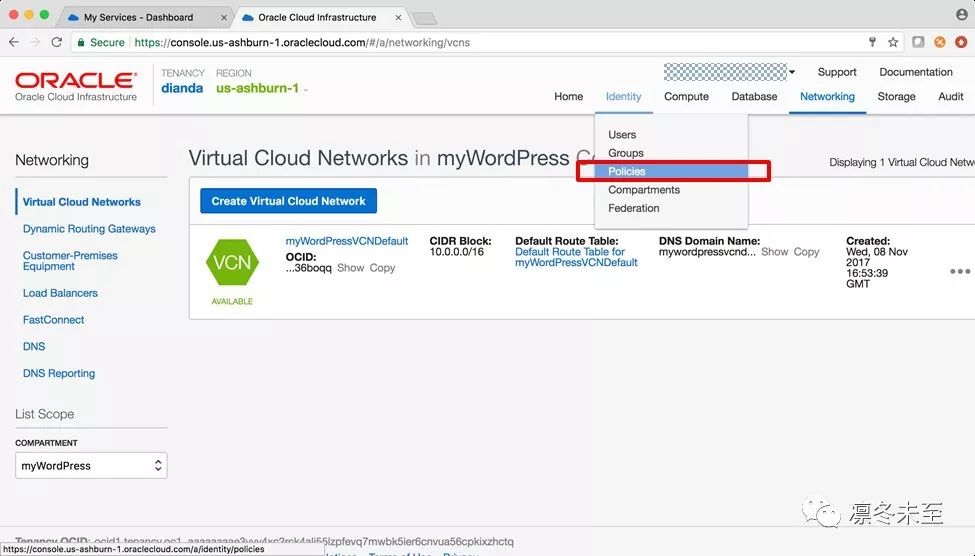
Task: Click the dianda tenancy name
Action: point(182,88)
